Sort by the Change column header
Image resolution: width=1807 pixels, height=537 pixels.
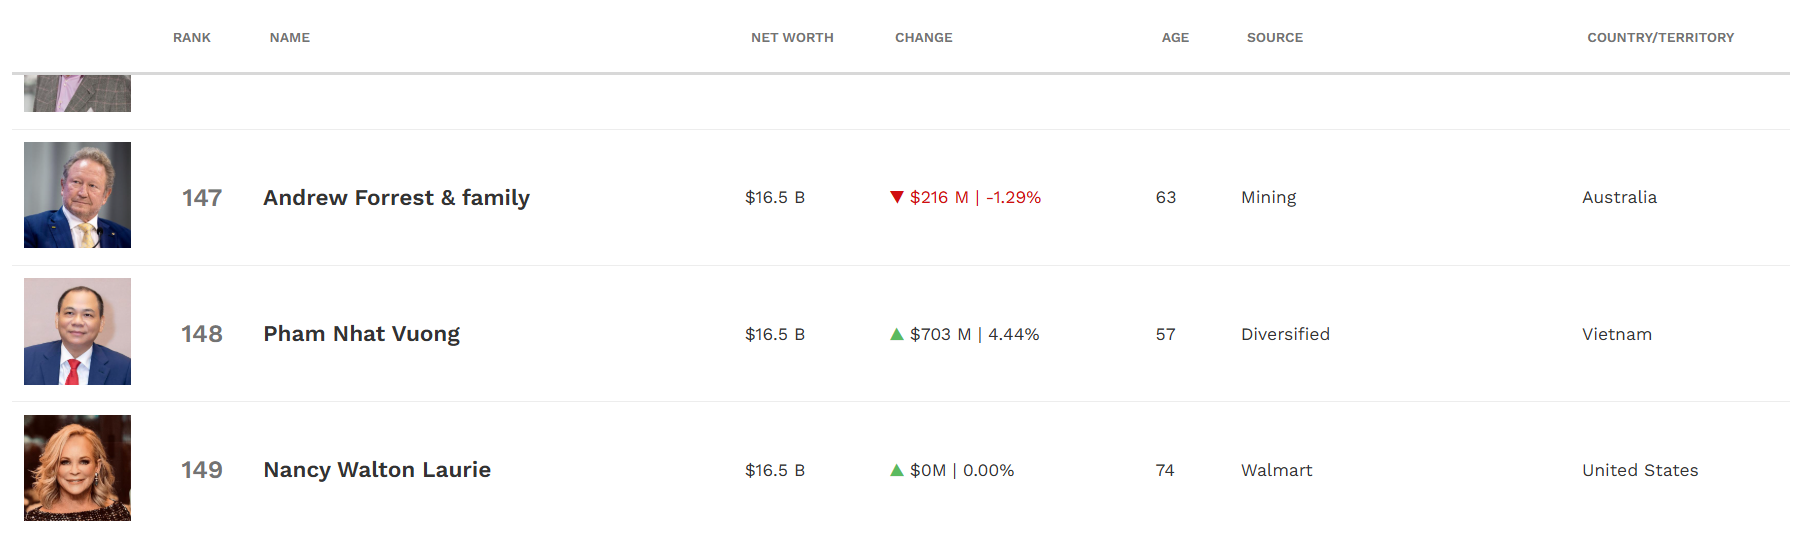pyautogui.click(x=923, y=38)
